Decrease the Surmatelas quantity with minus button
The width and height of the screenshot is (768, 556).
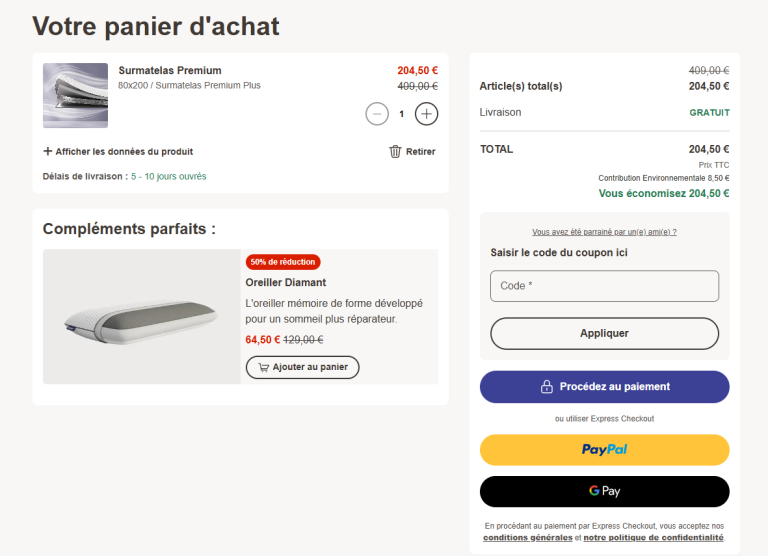377,114
